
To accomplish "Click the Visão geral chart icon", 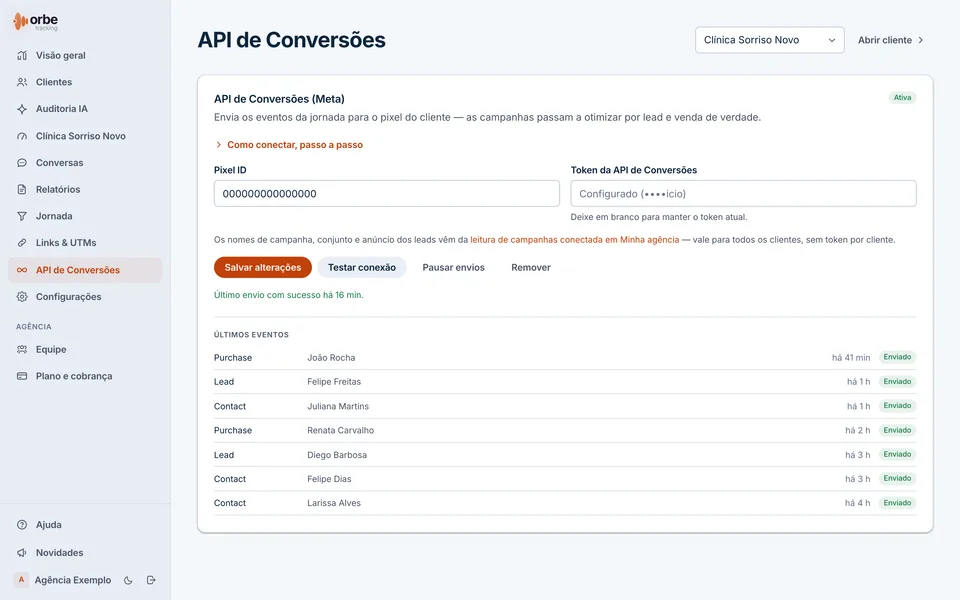I will click(x=22, y=55).
